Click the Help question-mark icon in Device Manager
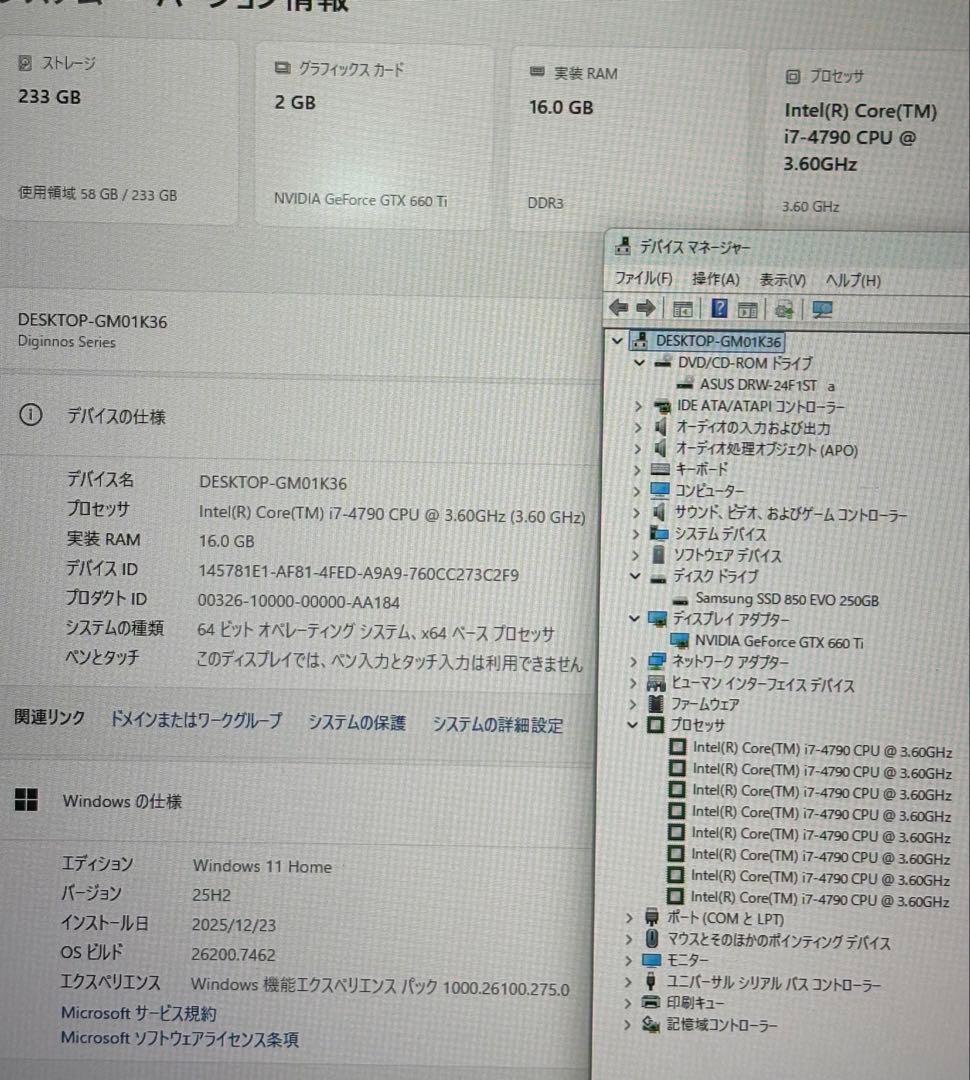970x1080 pixels. (x=718, y=309)
